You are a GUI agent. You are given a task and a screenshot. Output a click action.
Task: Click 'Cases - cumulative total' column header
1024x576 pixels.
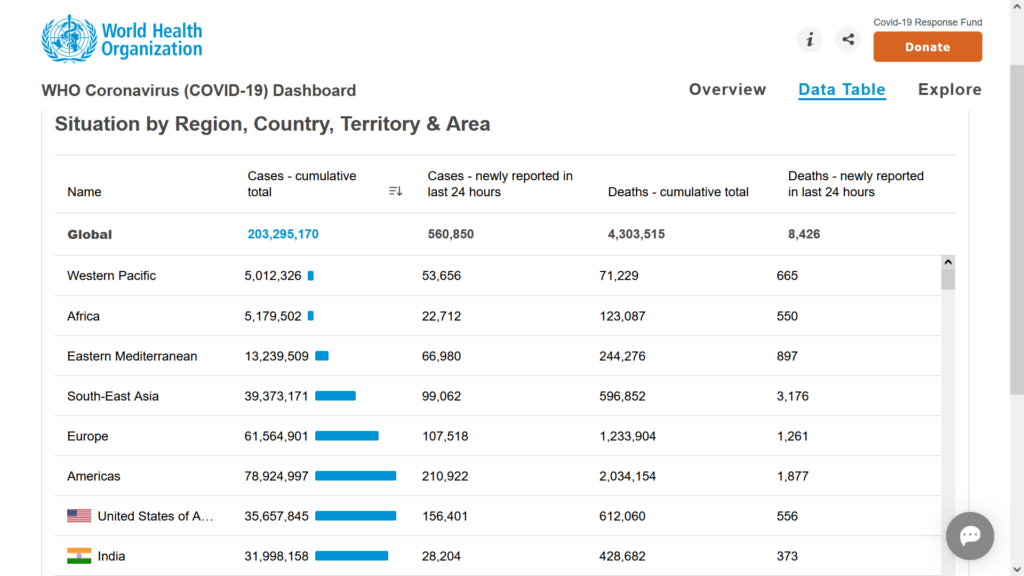tap(302, 184)
